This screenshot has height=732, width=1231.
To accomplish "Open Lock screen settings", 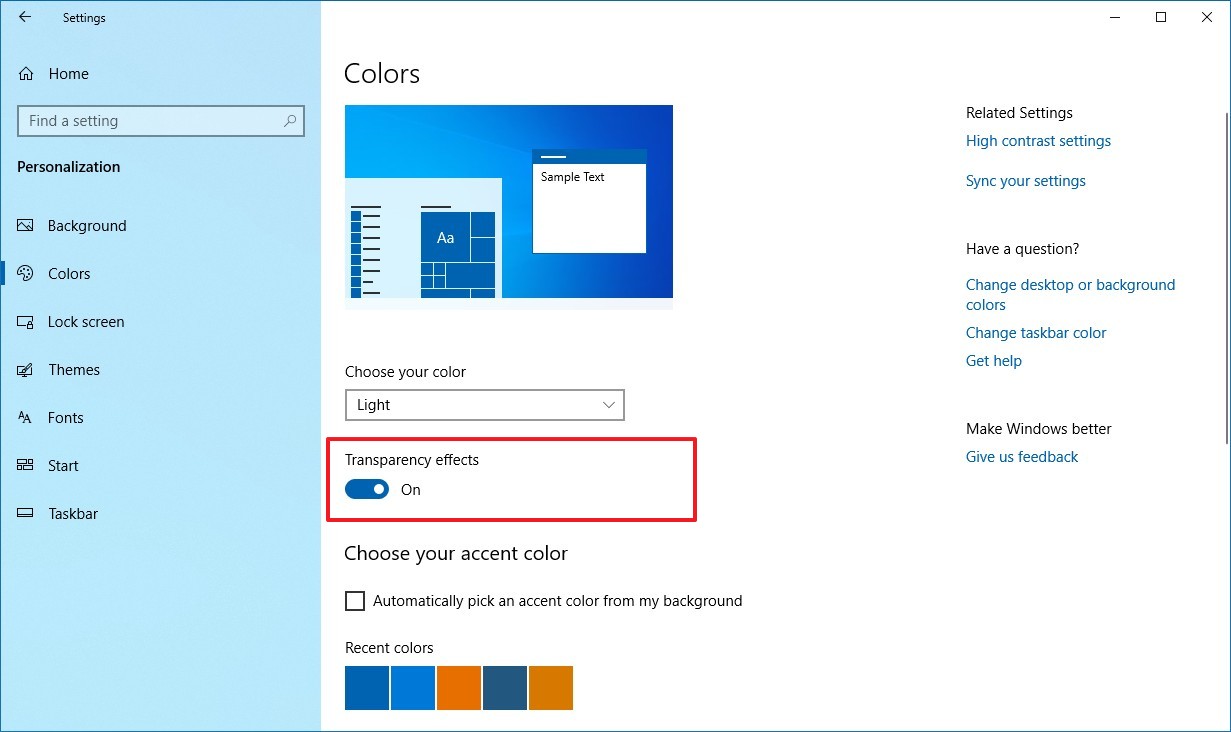I will [x=85, y=321].
